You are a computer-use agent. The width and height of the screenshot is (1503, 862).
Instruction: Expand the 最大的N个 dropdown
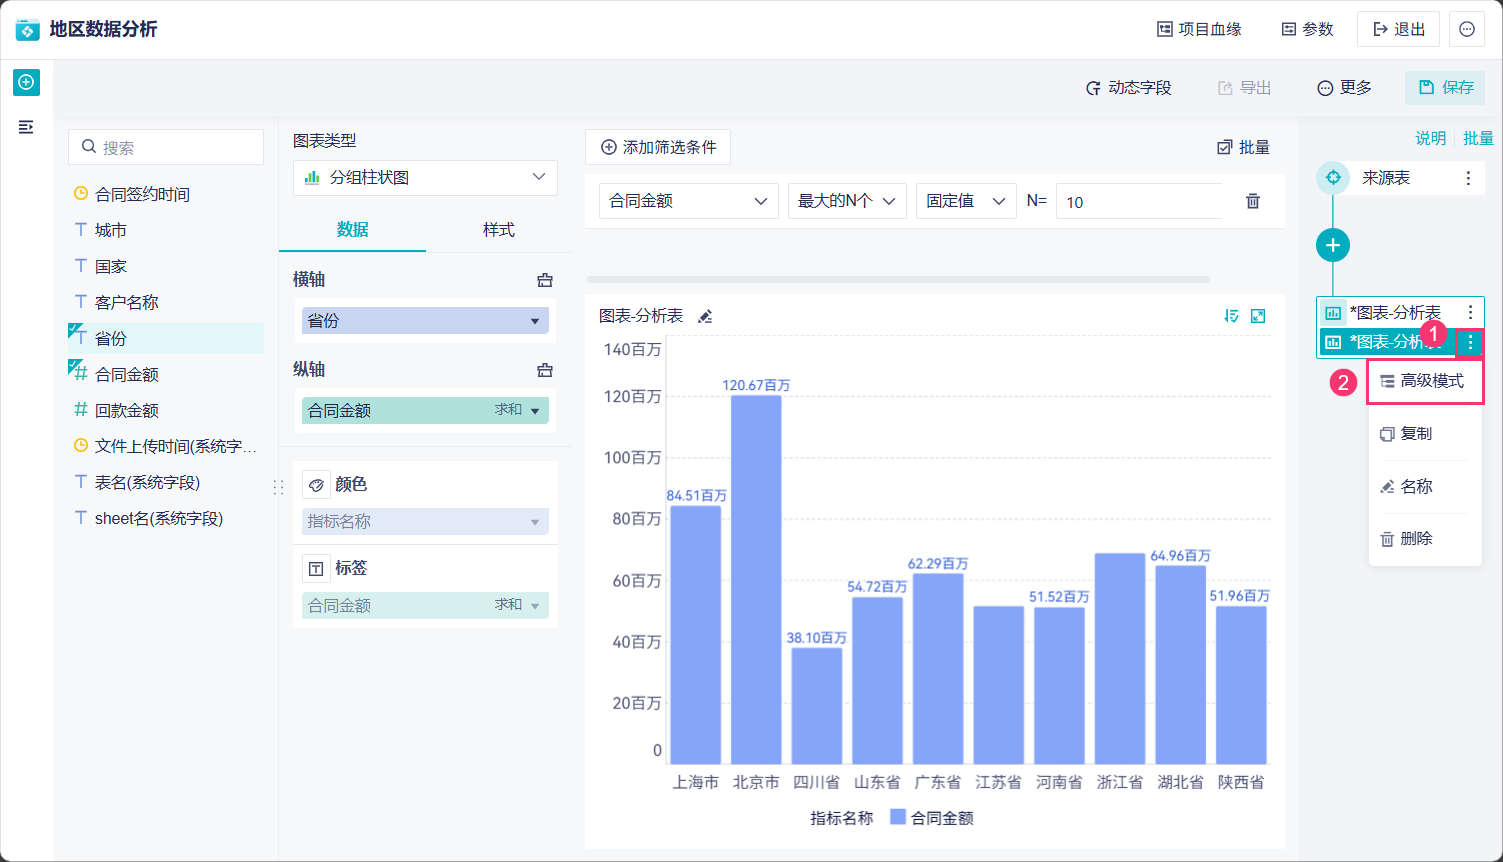847,201
